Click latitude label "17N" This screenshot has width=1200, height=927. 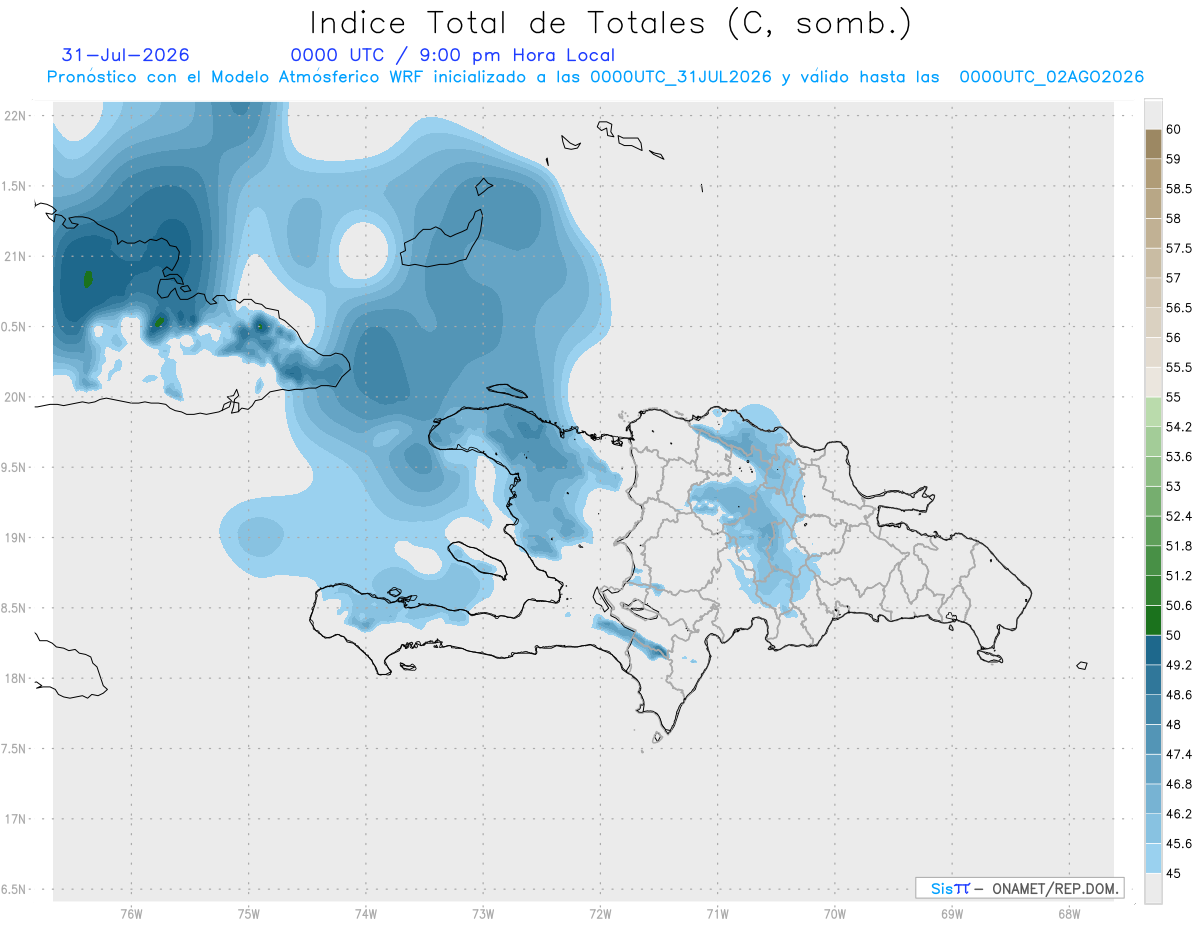click(x=17, y=820)
